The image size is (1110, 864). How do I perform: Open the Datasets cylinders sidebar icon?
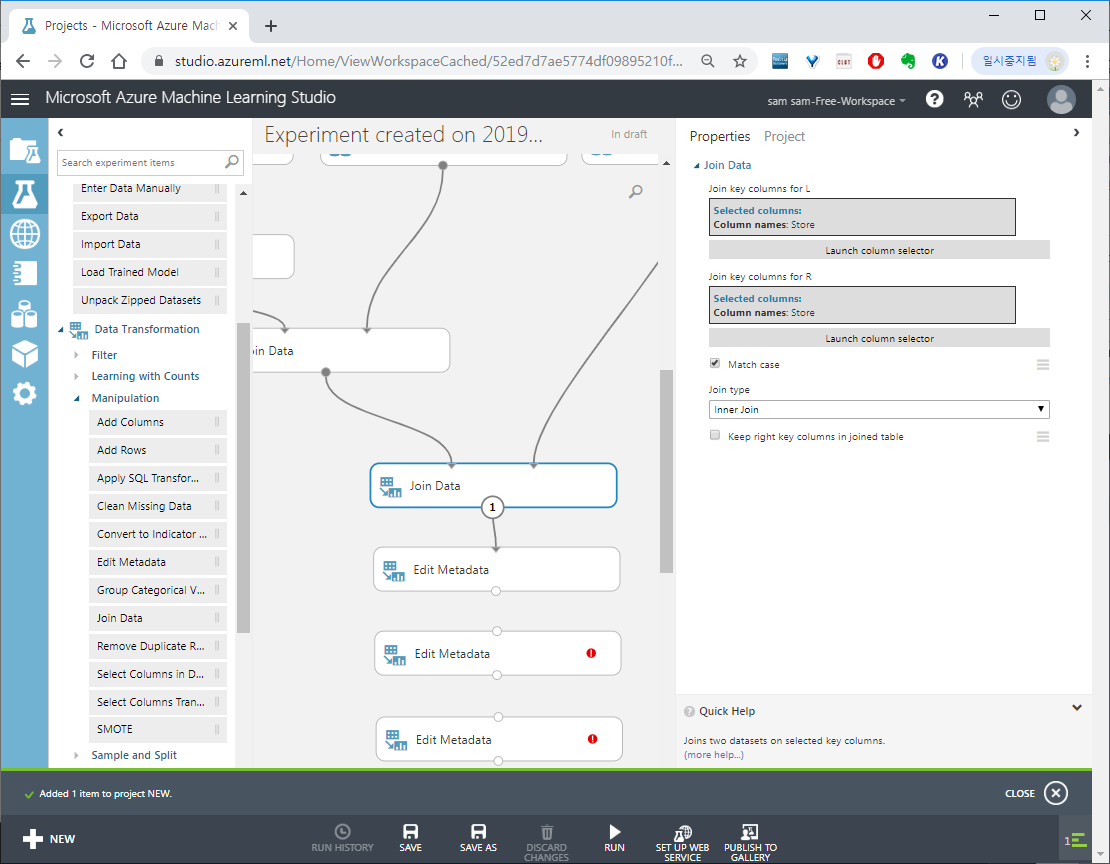click(24, 314)
